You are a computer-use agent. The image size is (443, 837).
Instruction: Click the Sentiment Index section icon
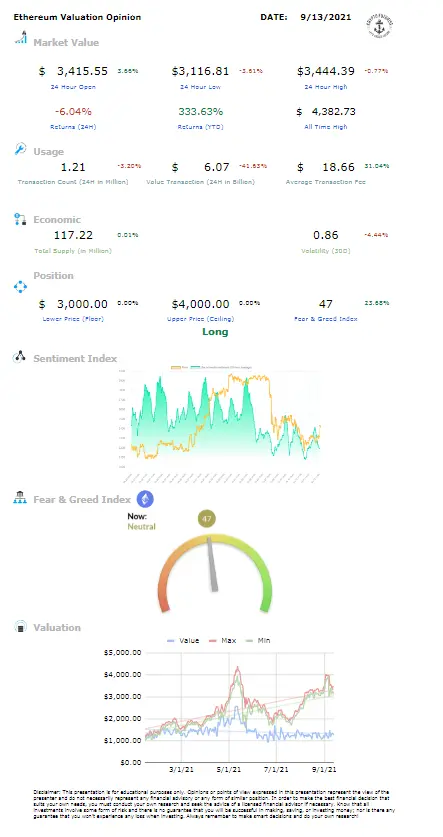click(20, 357)
